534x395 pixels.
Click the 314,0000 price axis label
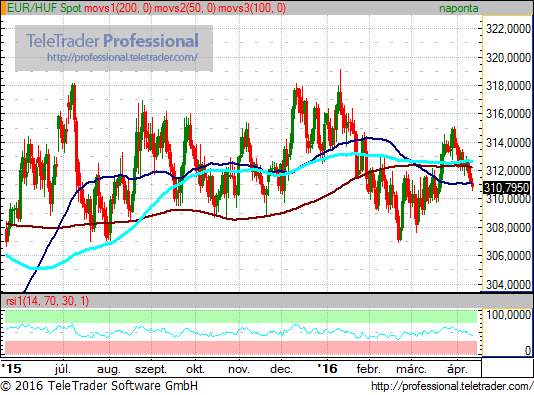(x=508, y=143)
